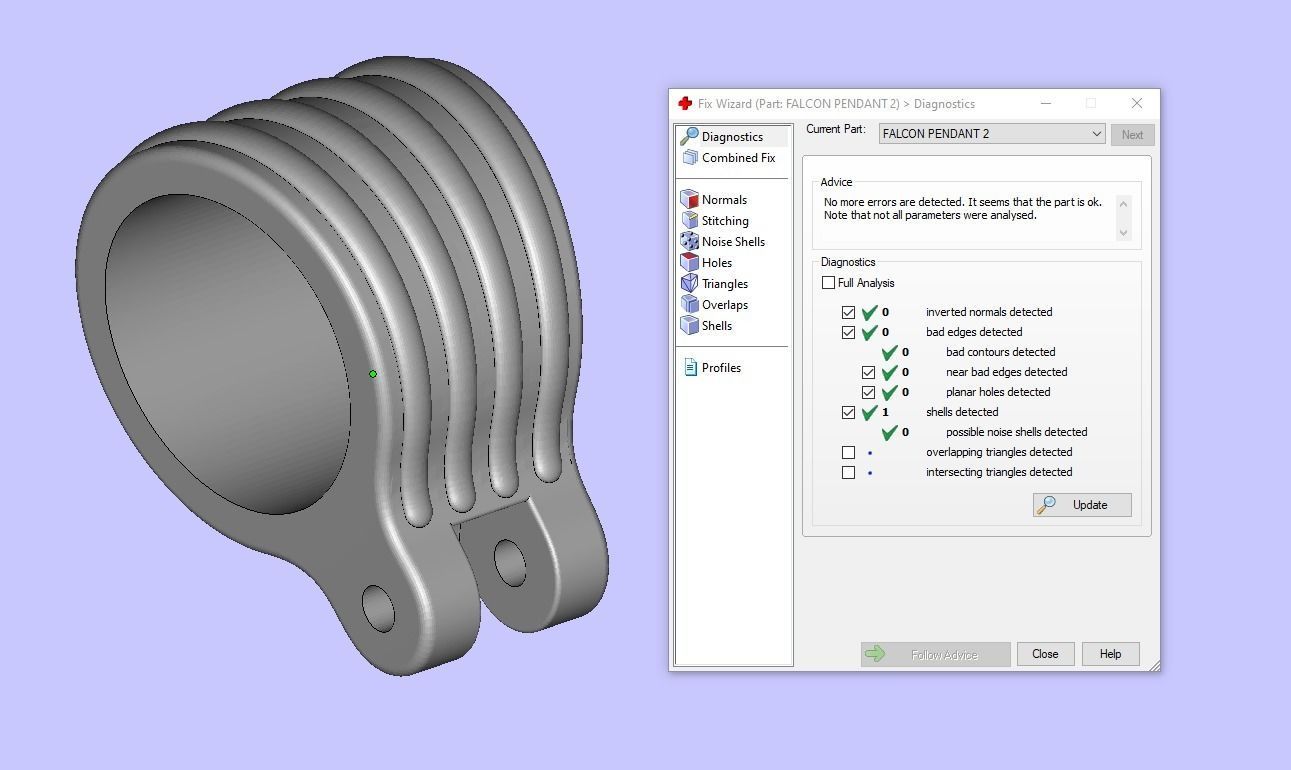Select Combined Fix in the sidebar
This screenshot has height=770, width=1291.
click(x=738, y=158)
